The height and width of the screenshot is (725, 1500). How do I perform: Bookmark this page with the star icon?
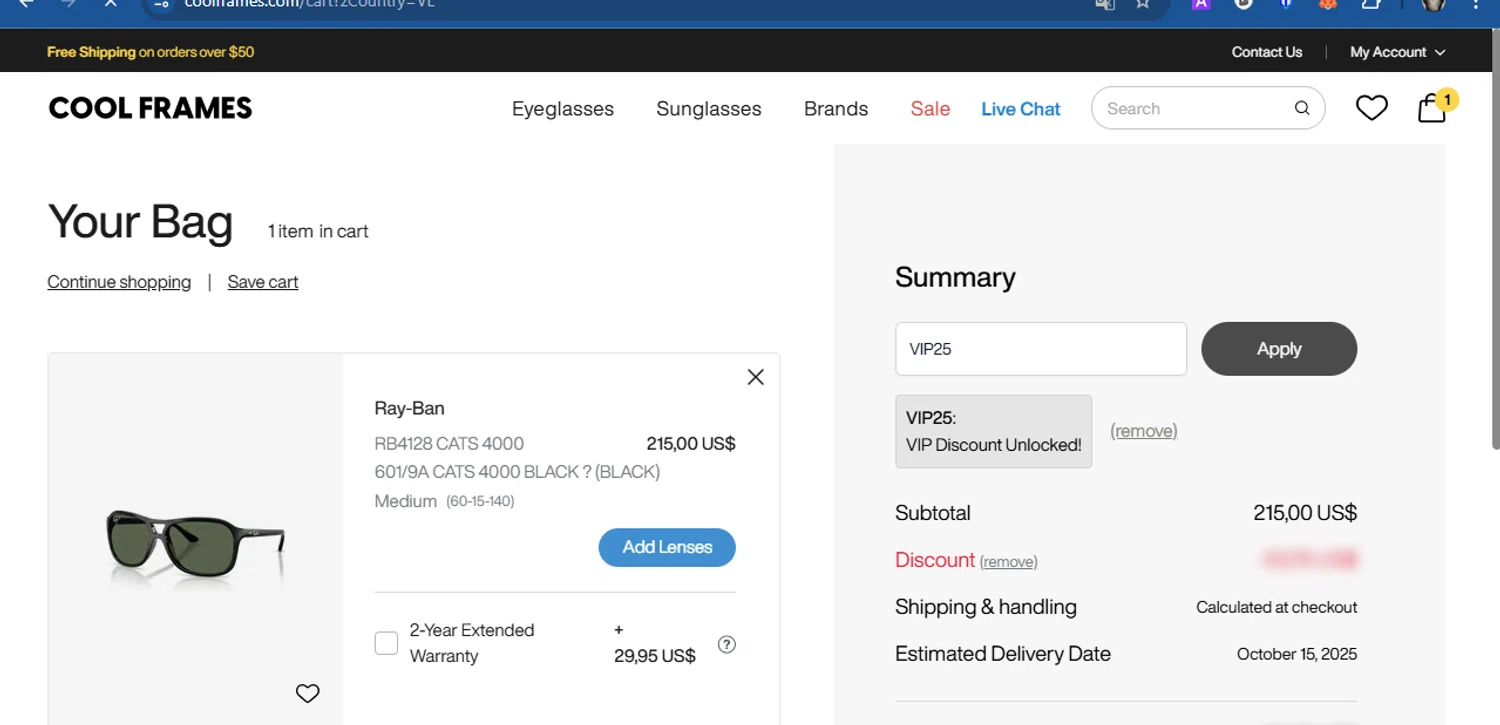click(x=1142, y=4)
